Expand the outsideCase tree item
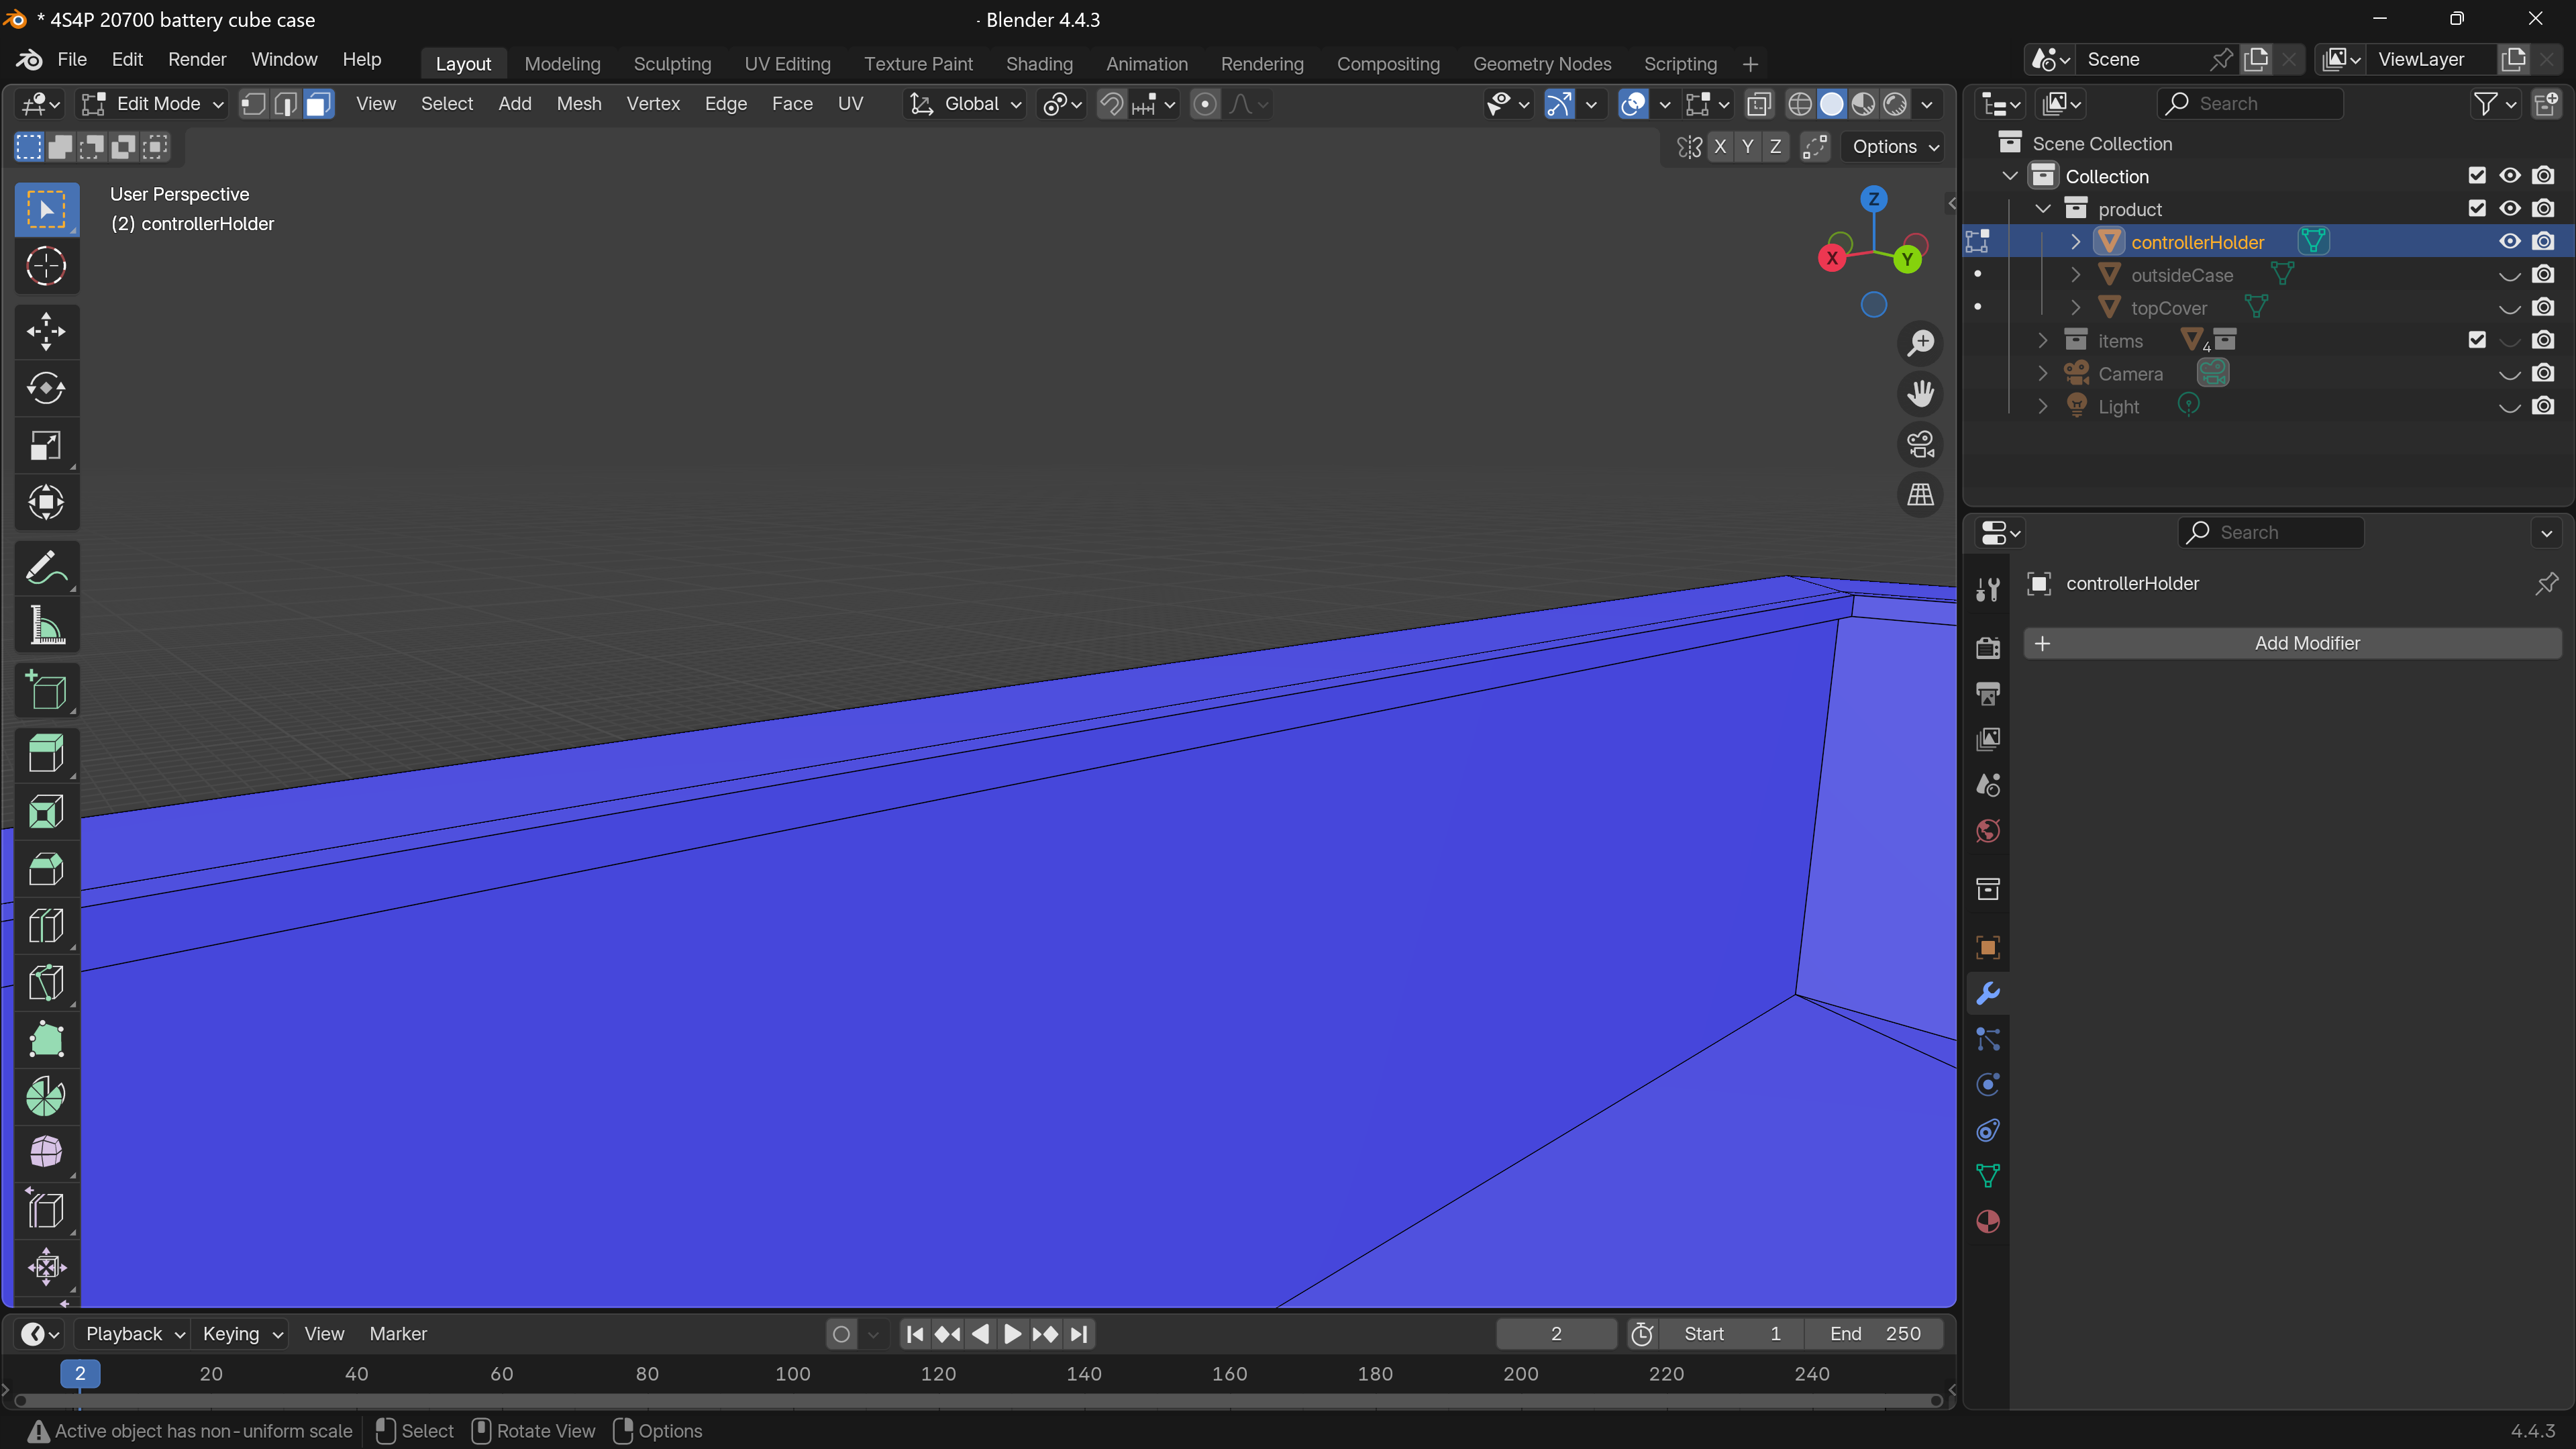The height and width of the screenshot is (1449, 2576). coord(2075,275)
